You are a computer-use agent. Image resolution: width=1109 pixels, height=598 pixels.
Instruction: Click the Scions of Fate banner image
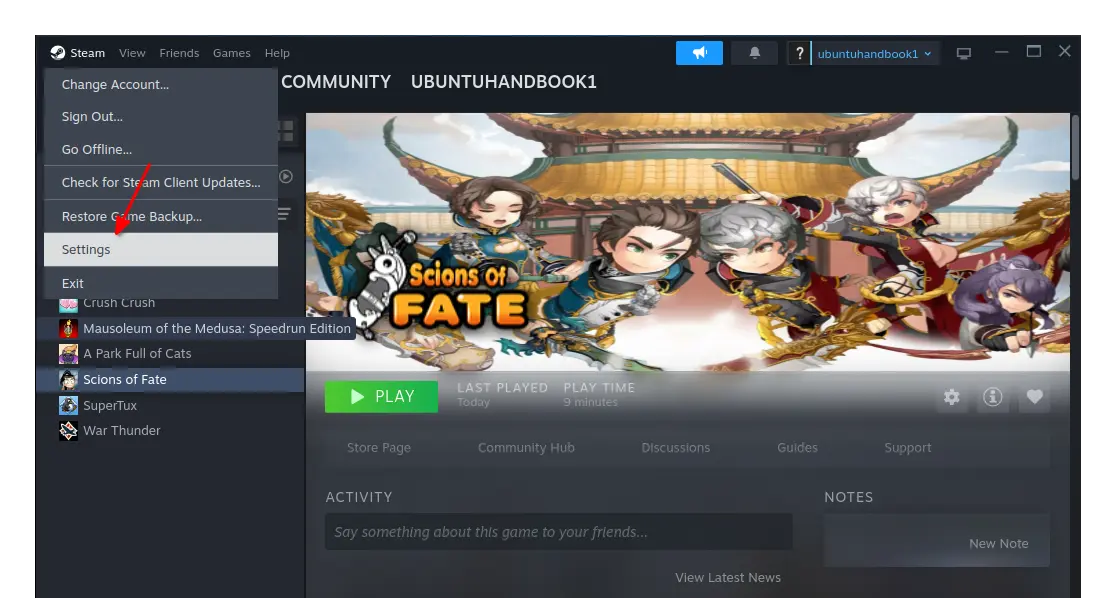[687, 242]
